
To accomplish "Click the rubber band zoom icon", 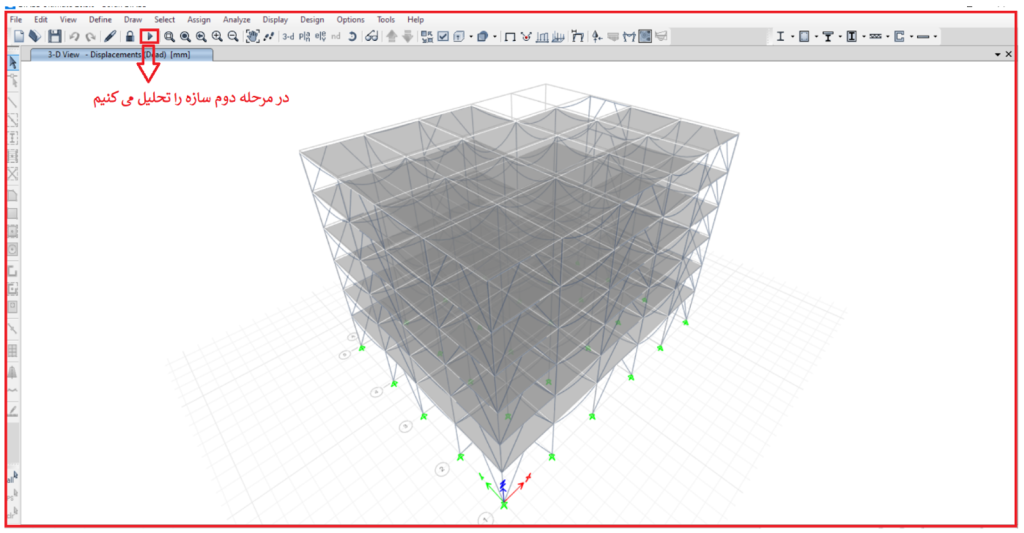I will [169, 37].
